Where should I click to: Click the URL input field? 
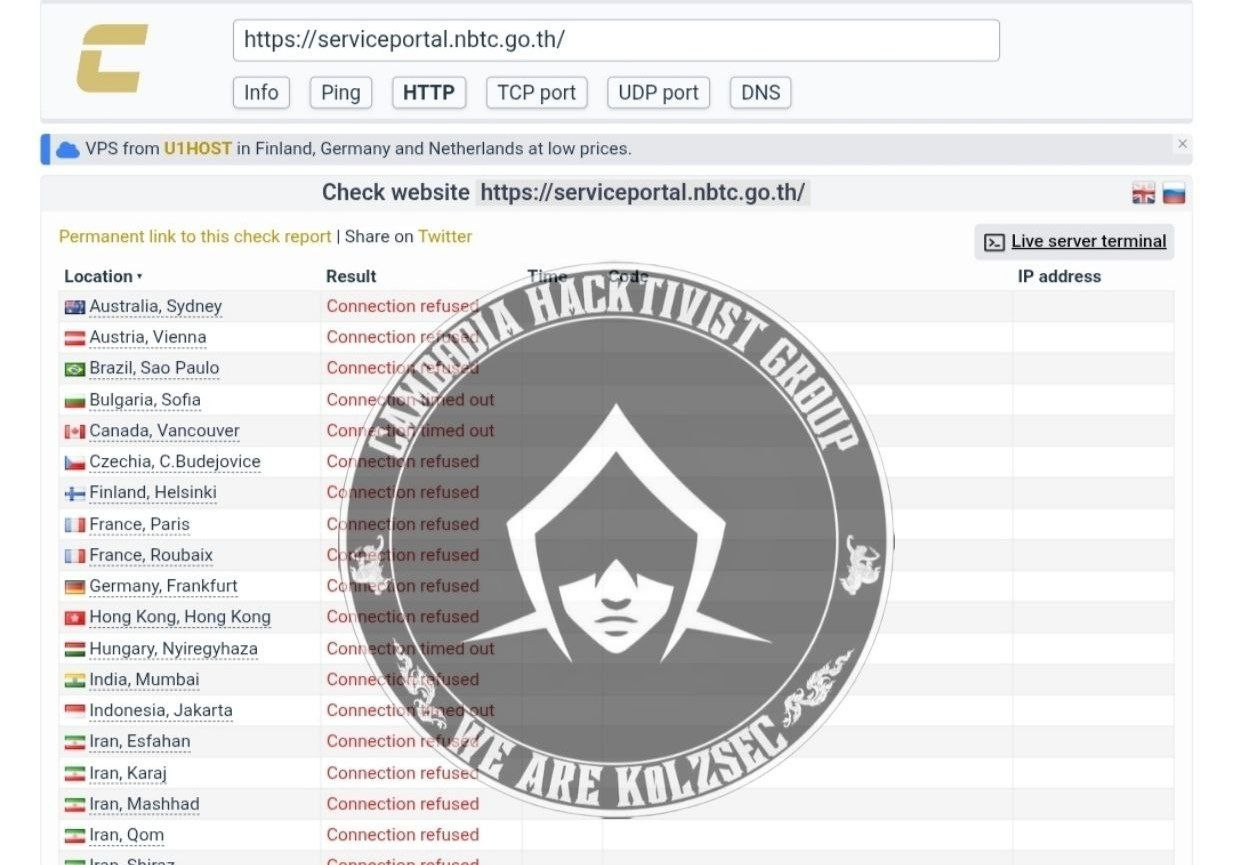pyautogui.click(x=616, y=40)
